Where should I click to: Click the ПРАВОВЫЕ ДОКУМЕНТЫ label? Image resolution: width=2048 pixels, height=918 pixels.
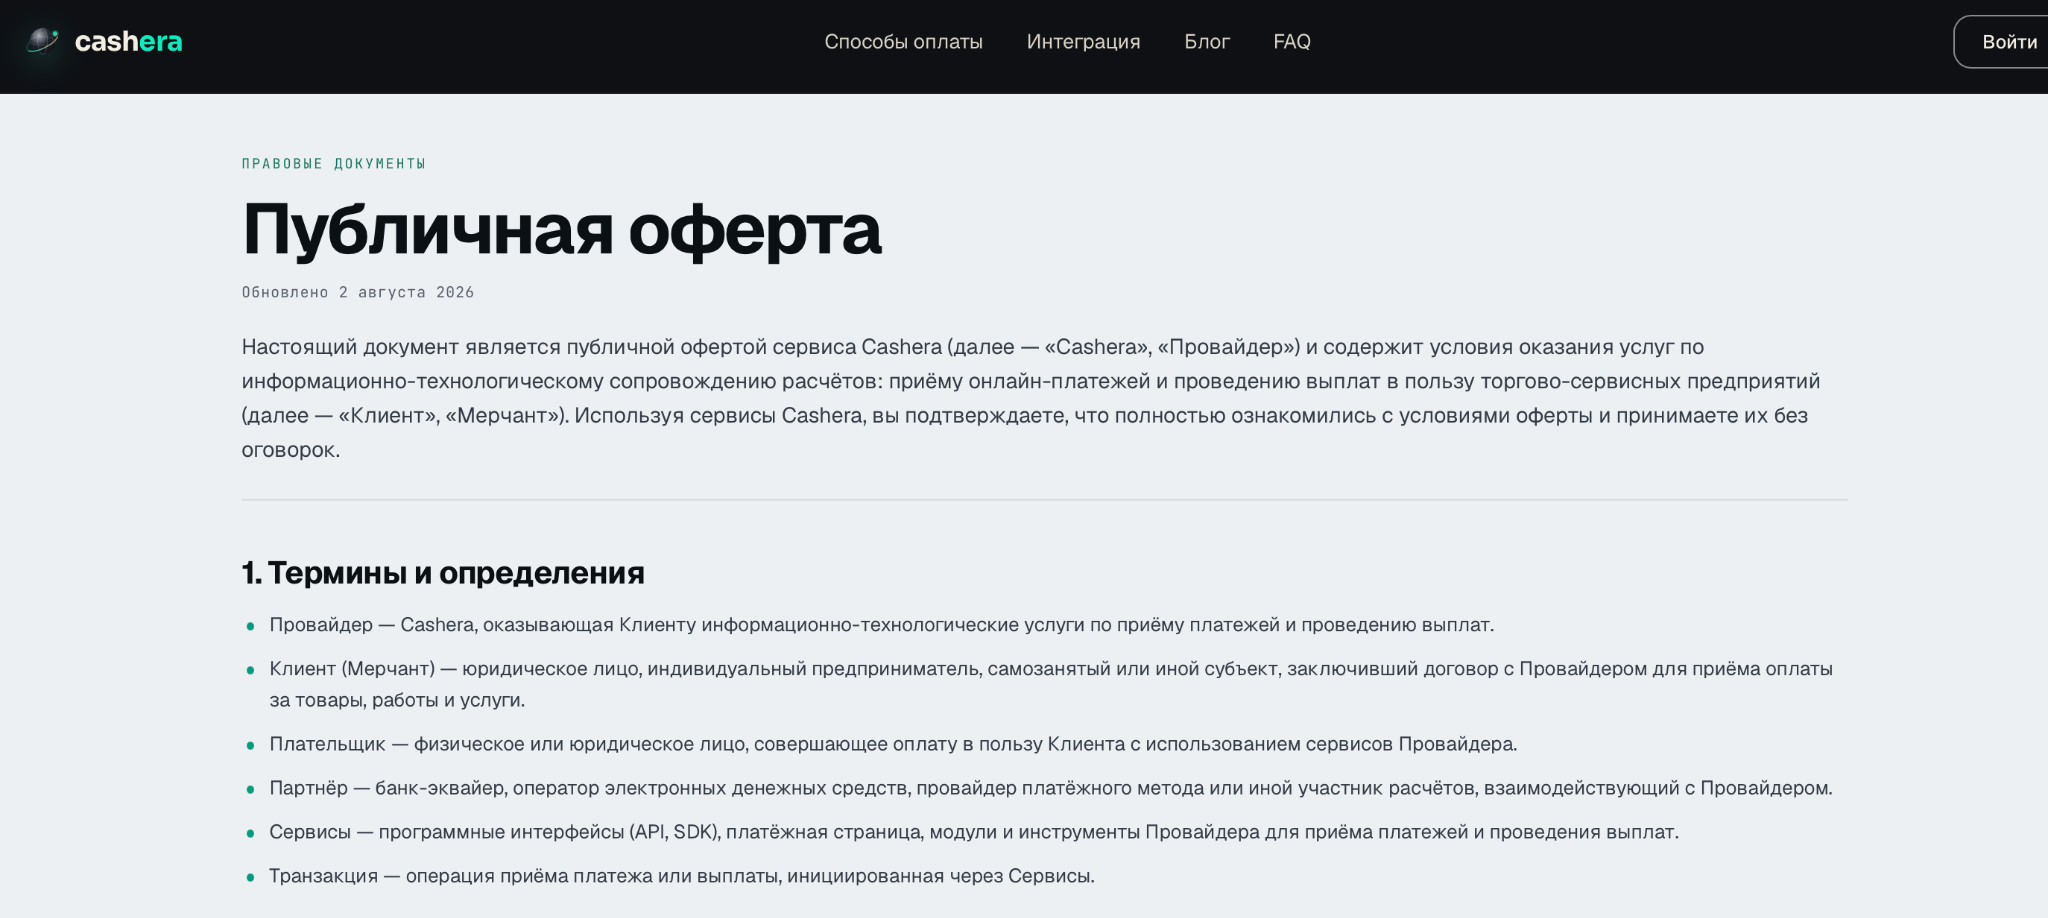(334, 164)
